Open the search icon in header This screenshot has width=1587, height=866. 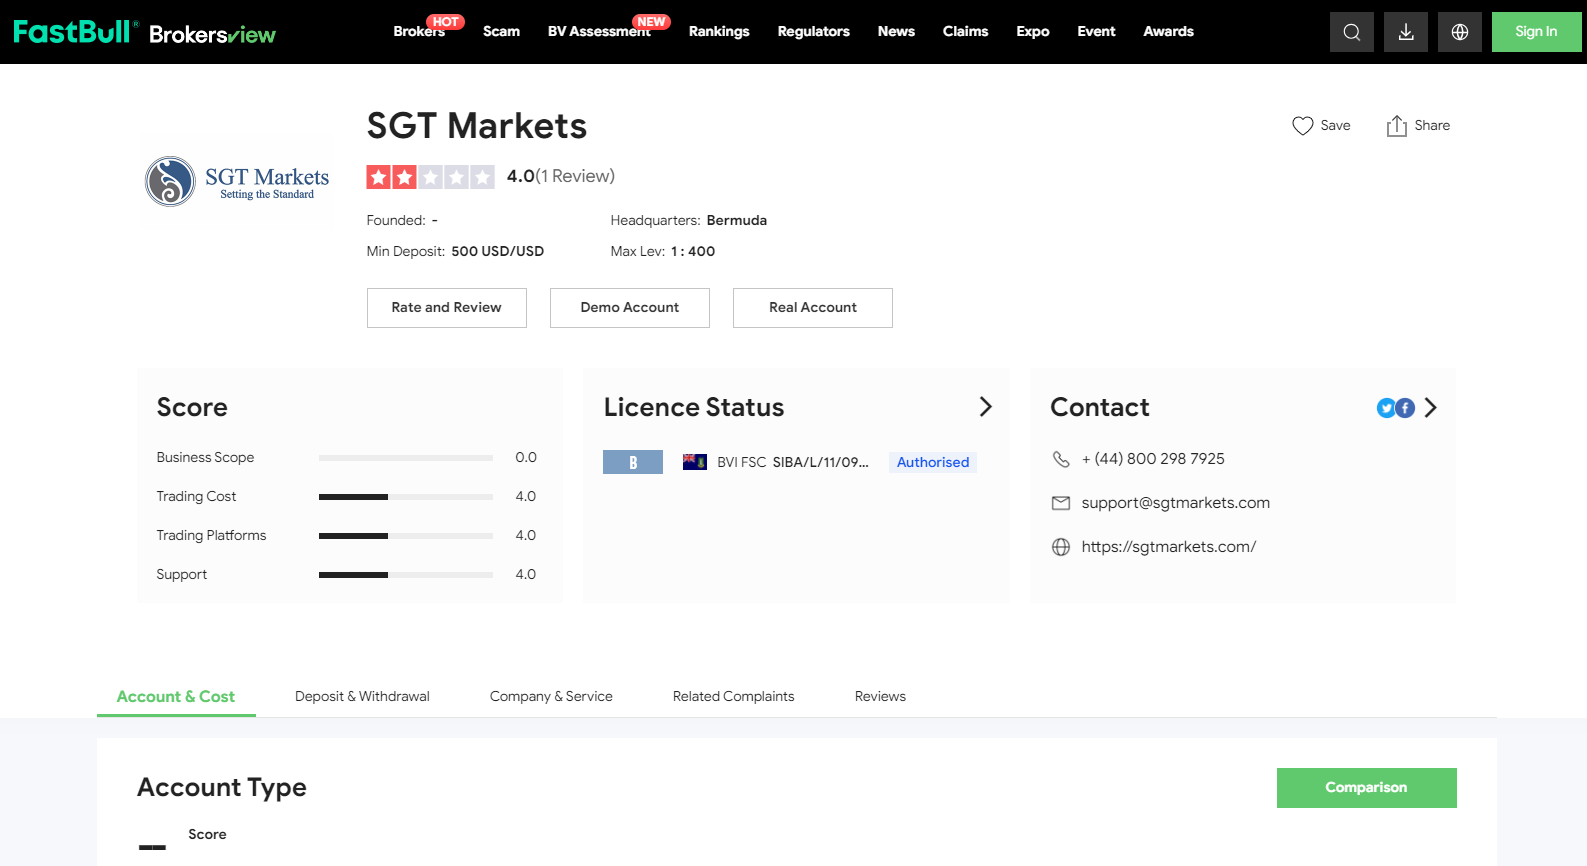click(1351, 32)
